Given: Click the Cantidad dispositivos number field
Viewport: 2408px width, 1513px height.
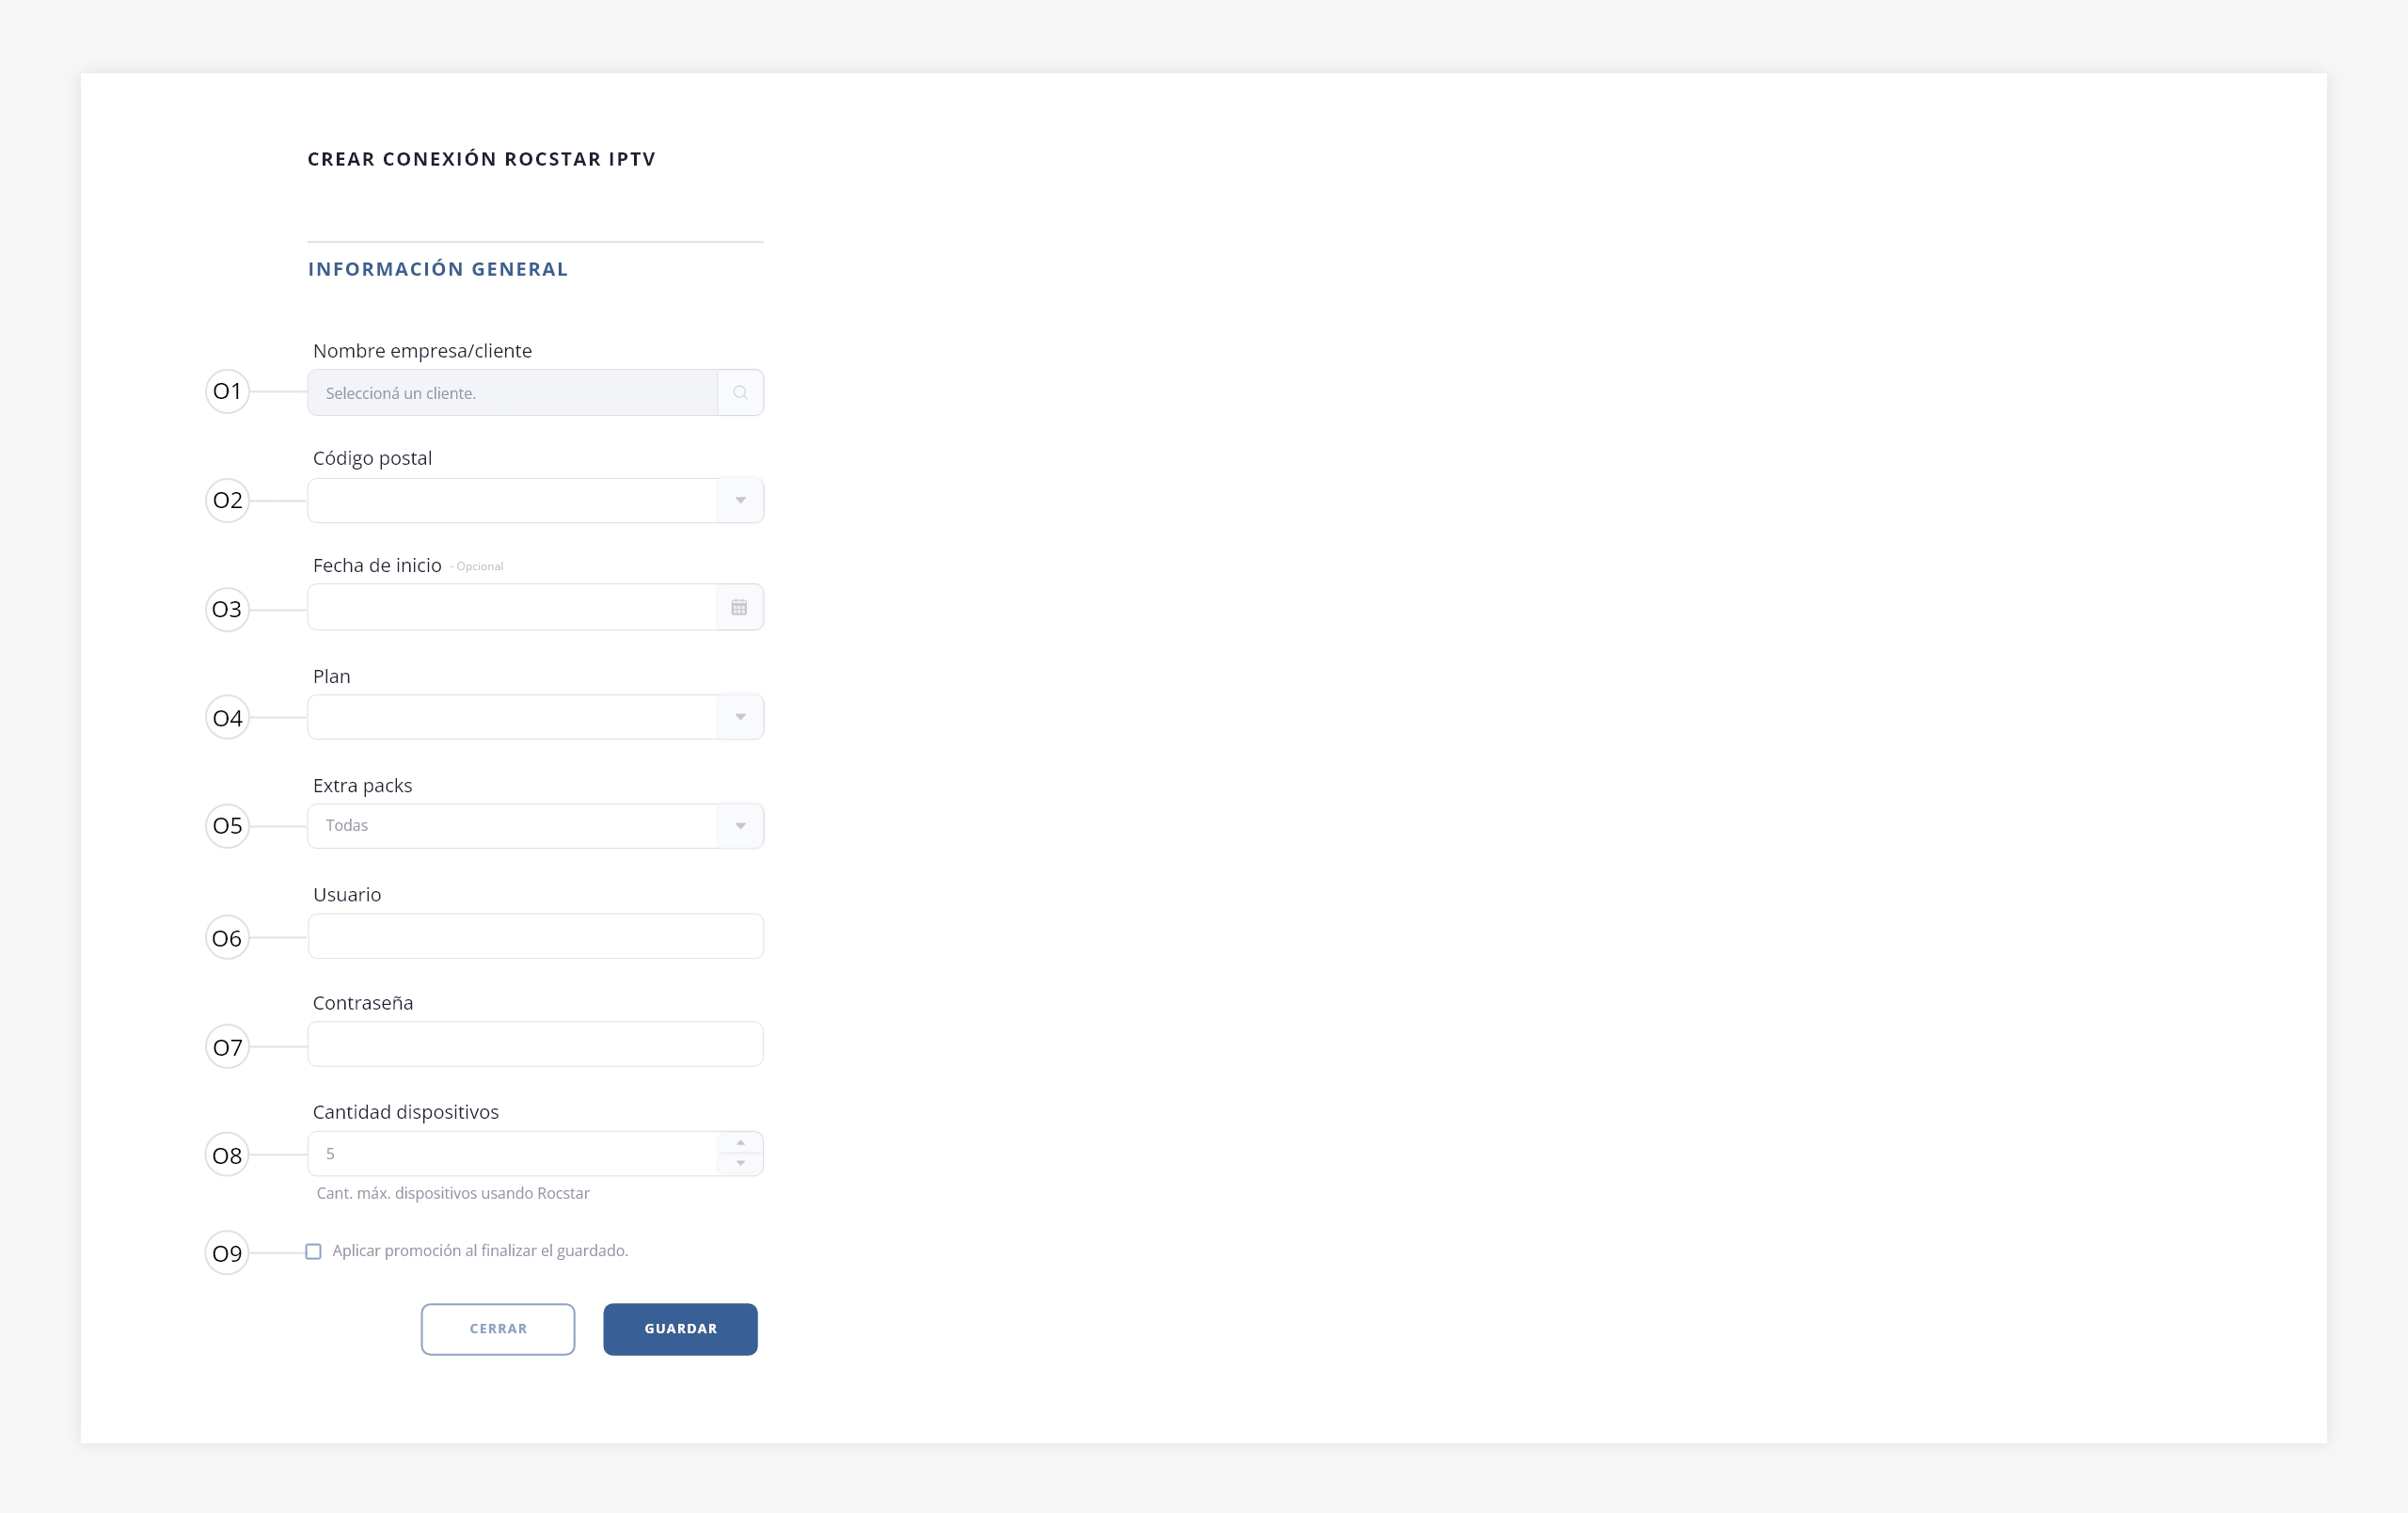Looking at the screenshot, I should point(512,1154).
